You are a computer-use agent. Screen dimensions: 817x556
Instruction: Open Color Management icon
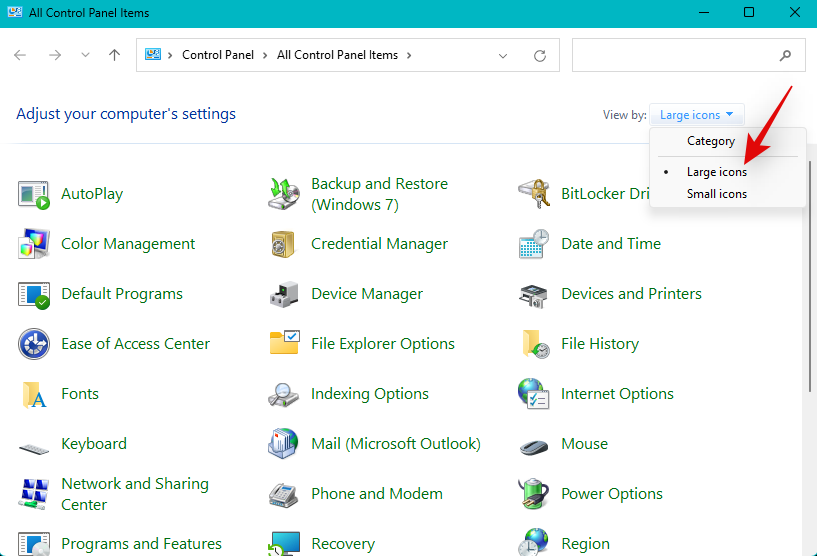click(33, 244)
